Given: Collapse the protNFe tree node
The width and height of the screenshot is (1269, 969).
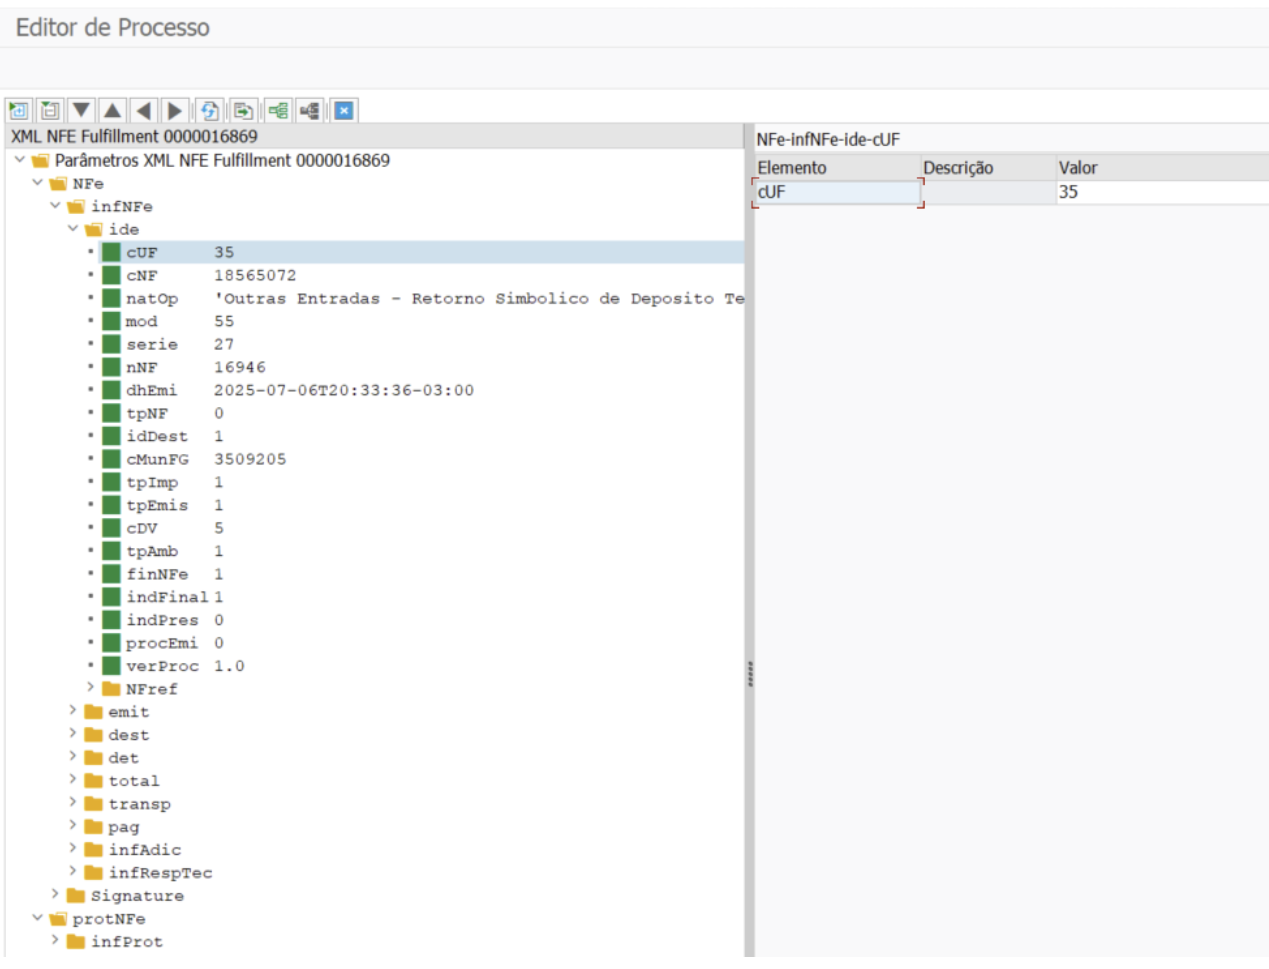Looking at the screenshot, I should click(x=37, y=918).
